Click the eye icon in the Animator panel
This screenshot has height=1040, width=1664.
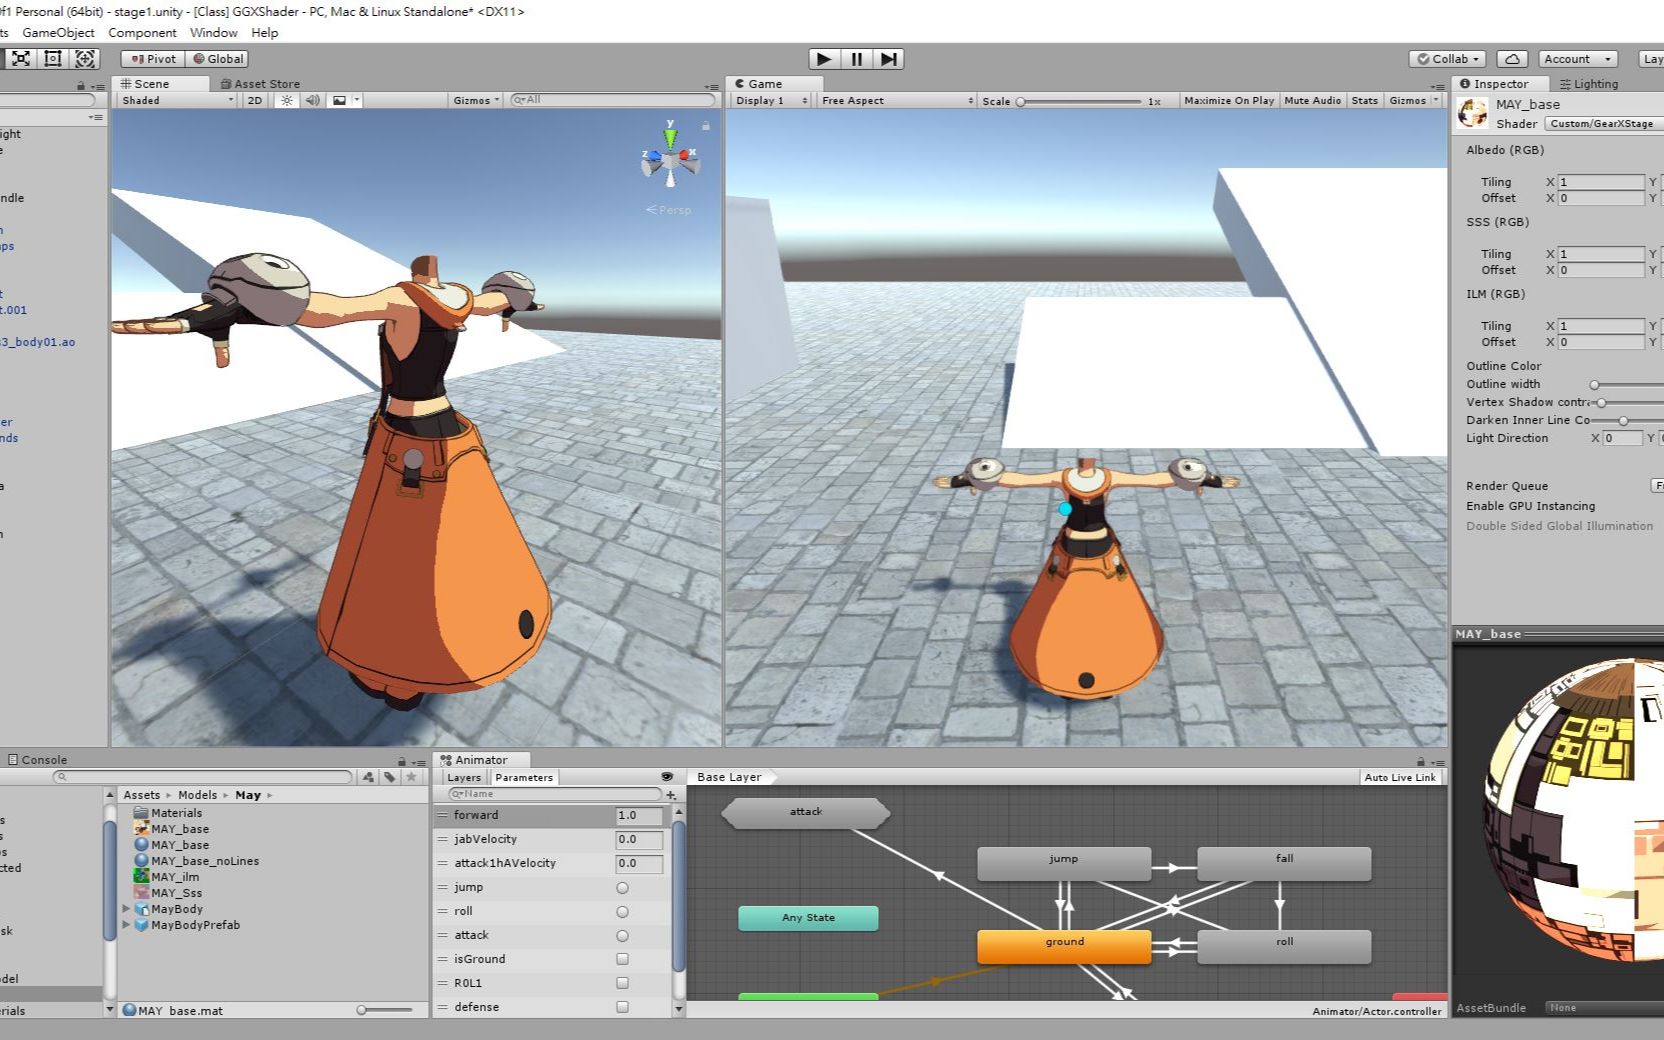[667, 777]
